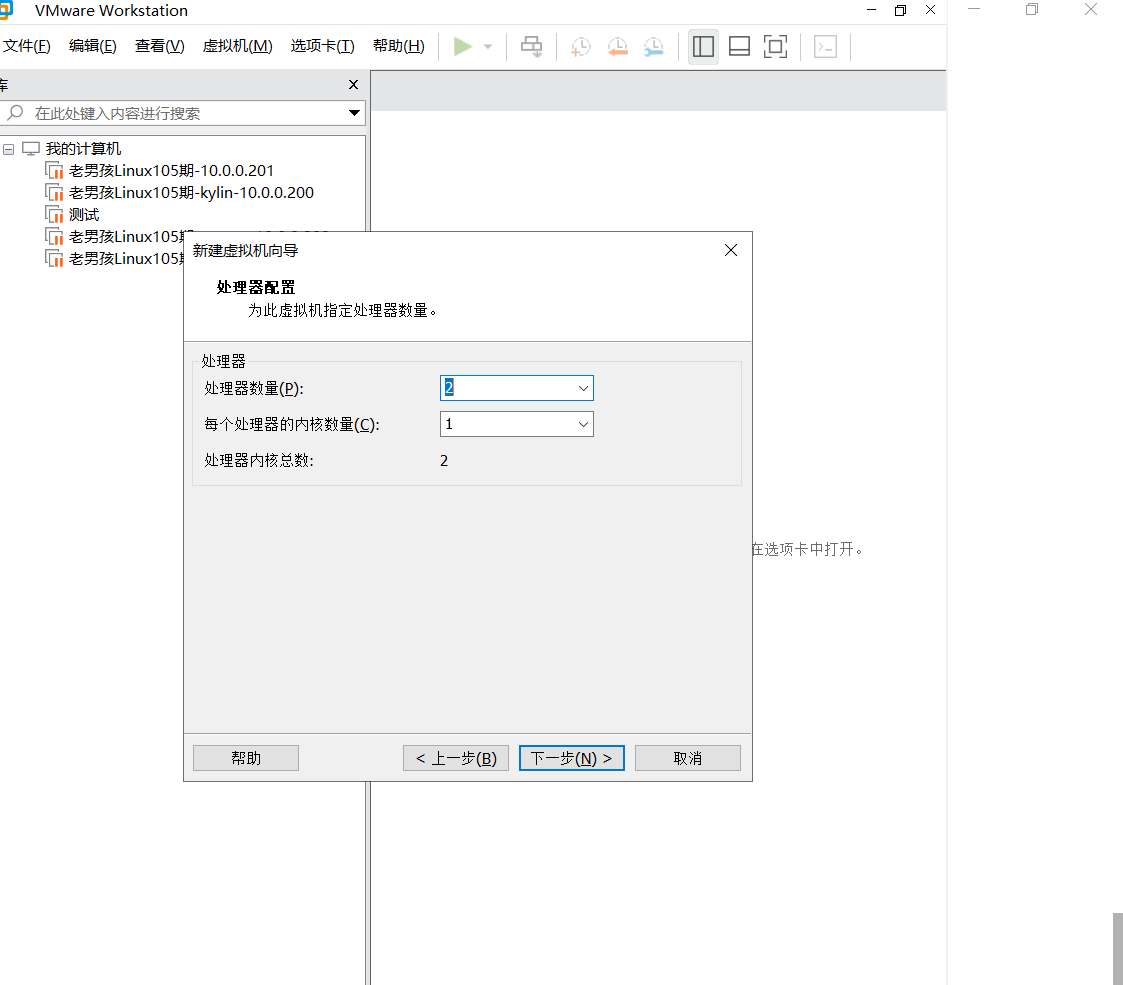Select 我的计算机 in the library tree
This screenshot has width=1123, height=985.
[x=83, y=149]
